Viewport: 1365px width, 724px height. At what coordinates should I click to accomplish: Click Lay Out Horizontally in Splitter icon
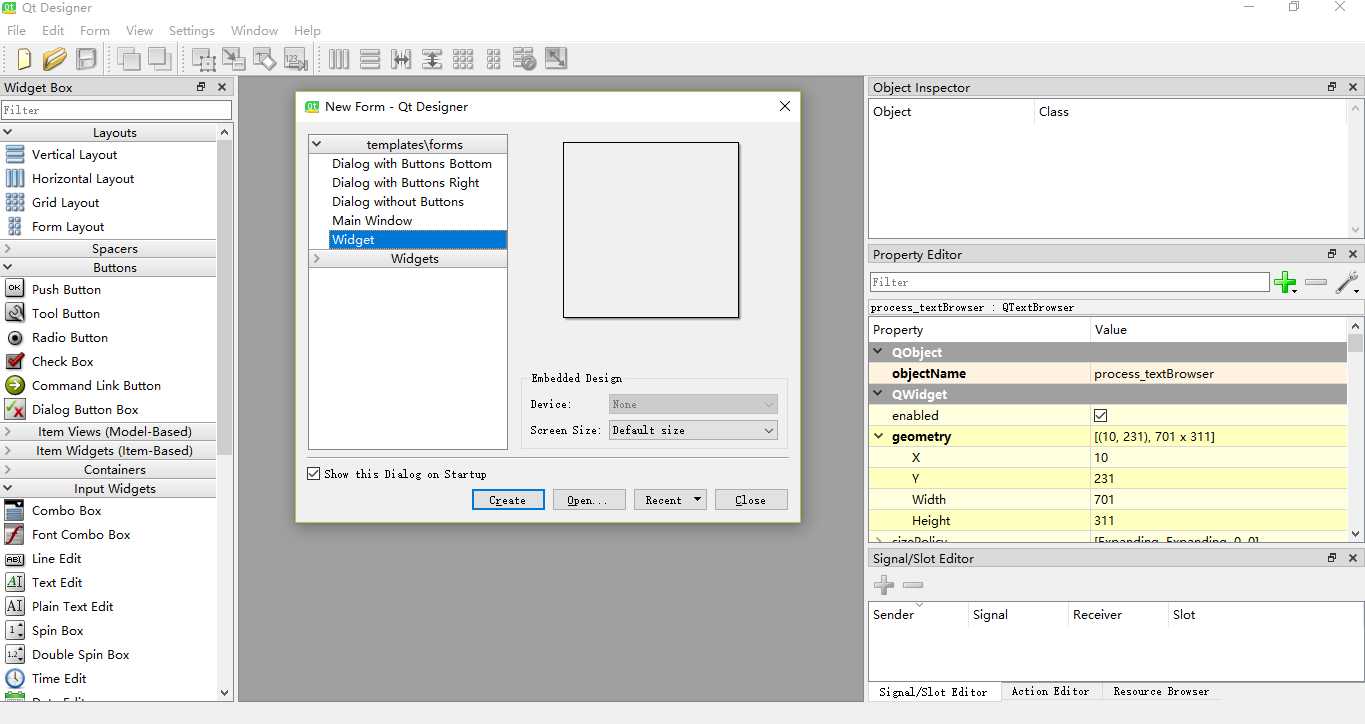pos(401,59)
